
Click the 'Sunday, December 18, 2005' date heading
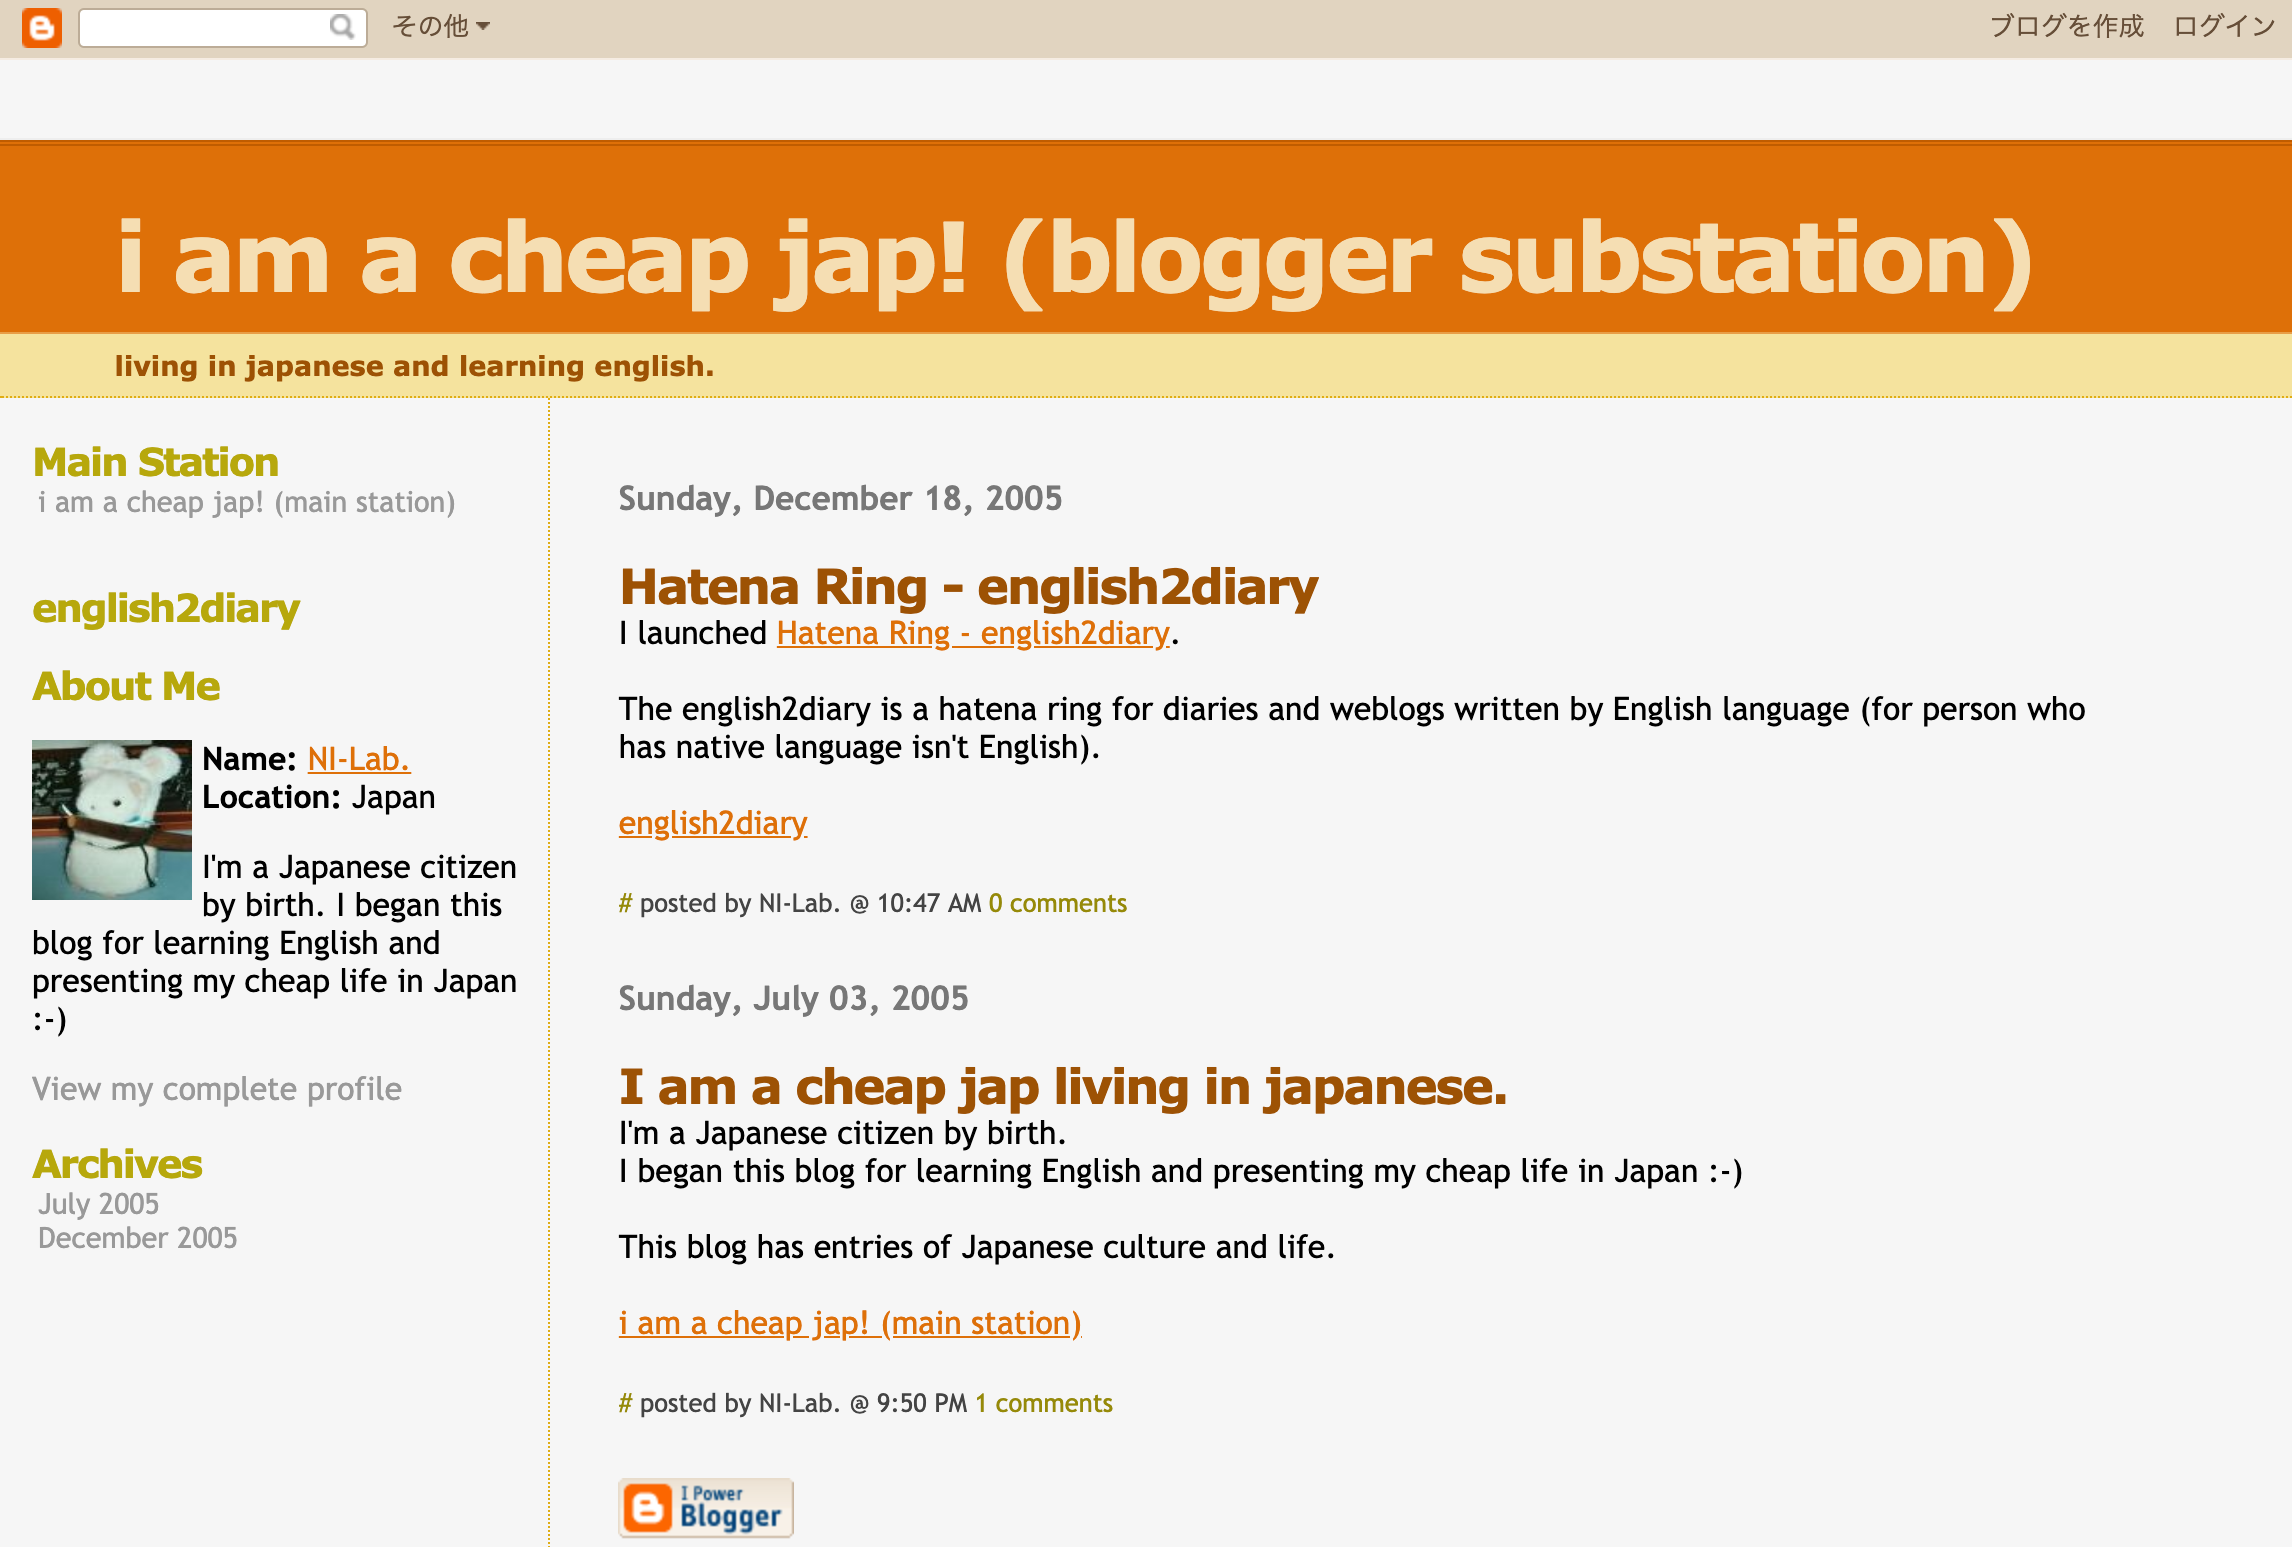coord(840,498)
